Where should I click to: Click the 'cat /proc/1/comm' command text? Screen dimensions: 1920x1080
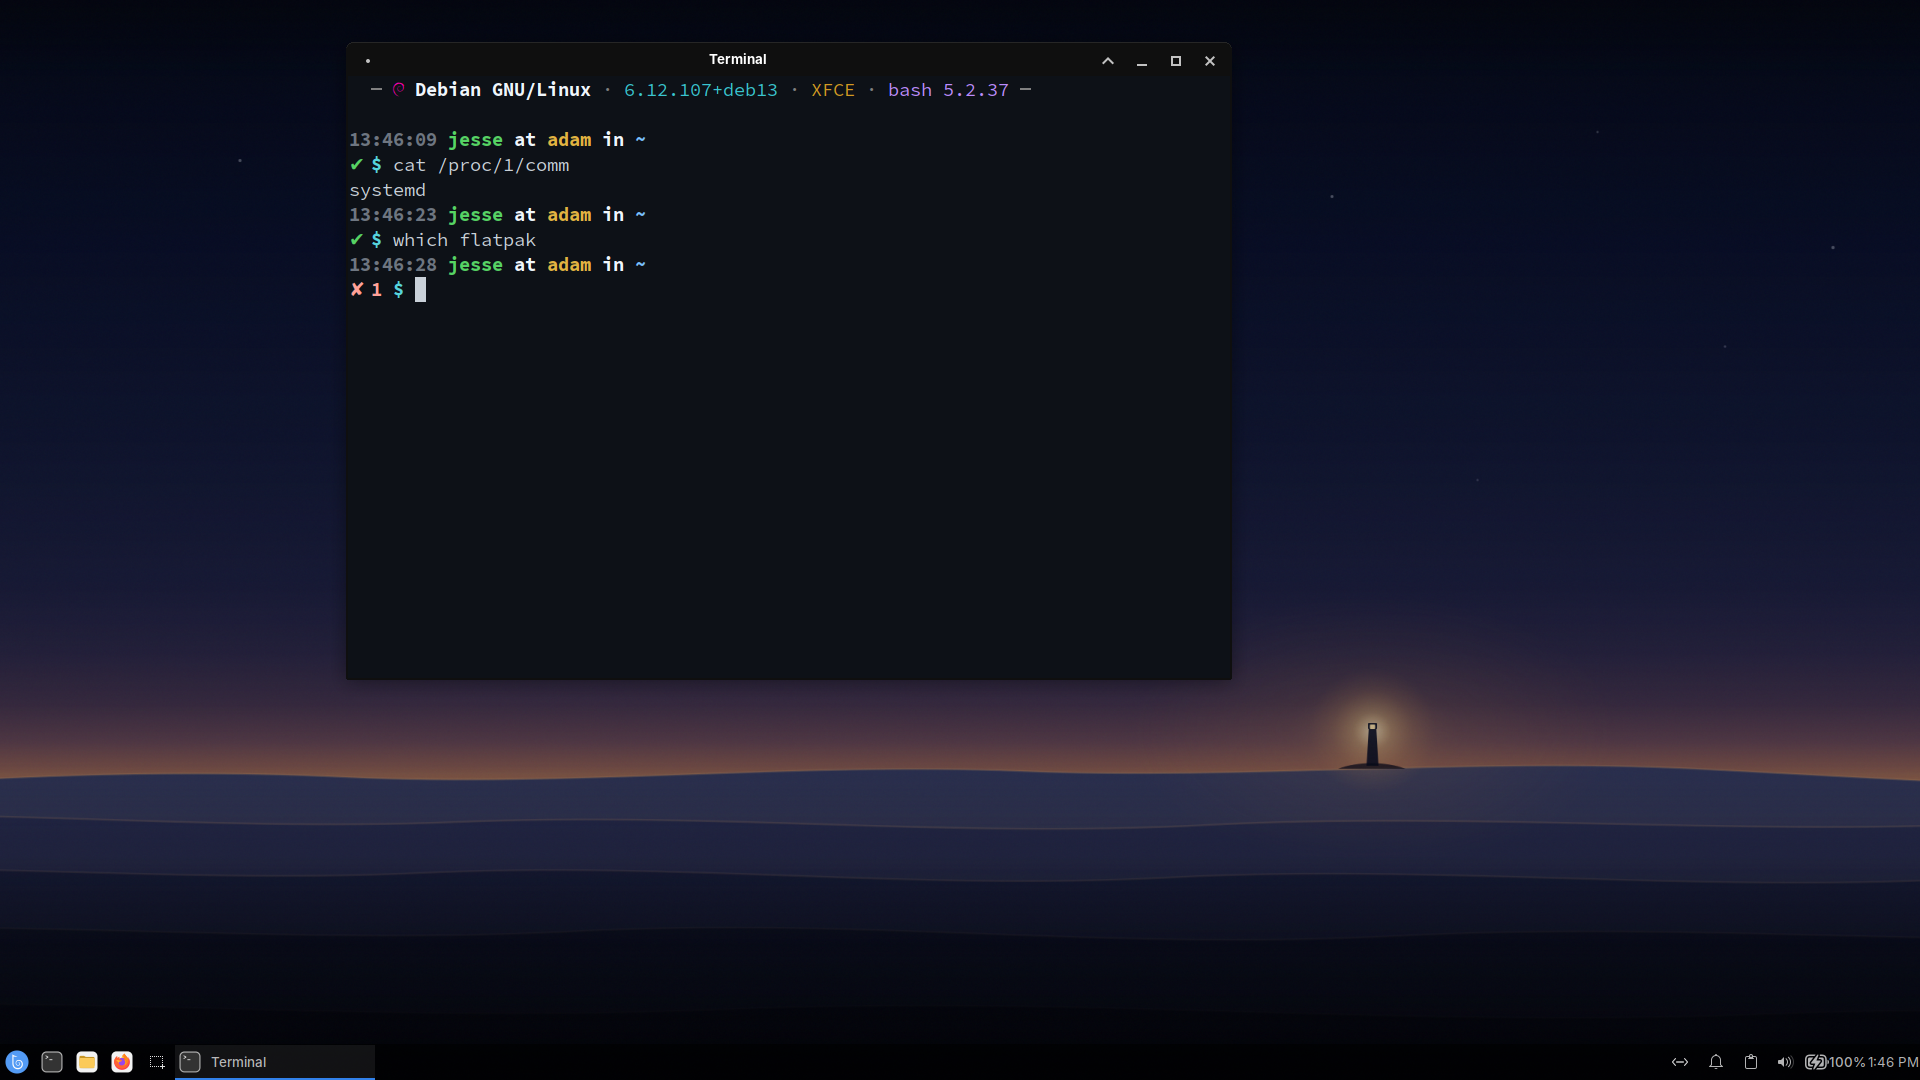[x=481, y=165]
